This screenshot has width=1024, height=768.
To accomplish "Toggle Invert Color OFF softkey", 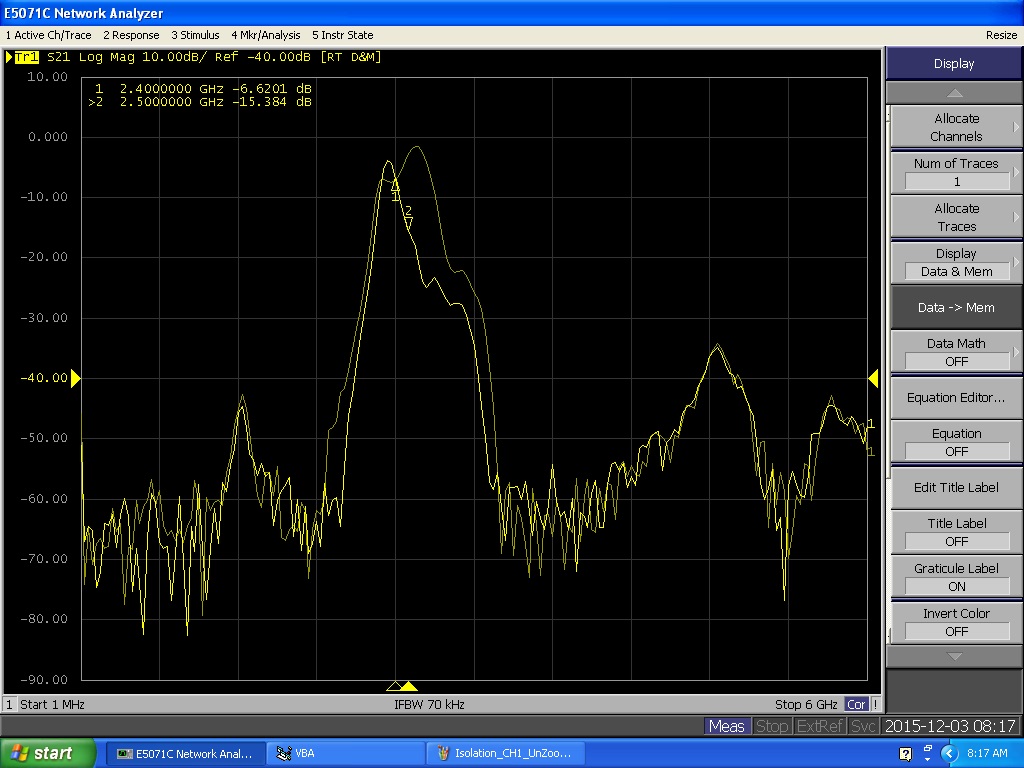I will point(956,622).
